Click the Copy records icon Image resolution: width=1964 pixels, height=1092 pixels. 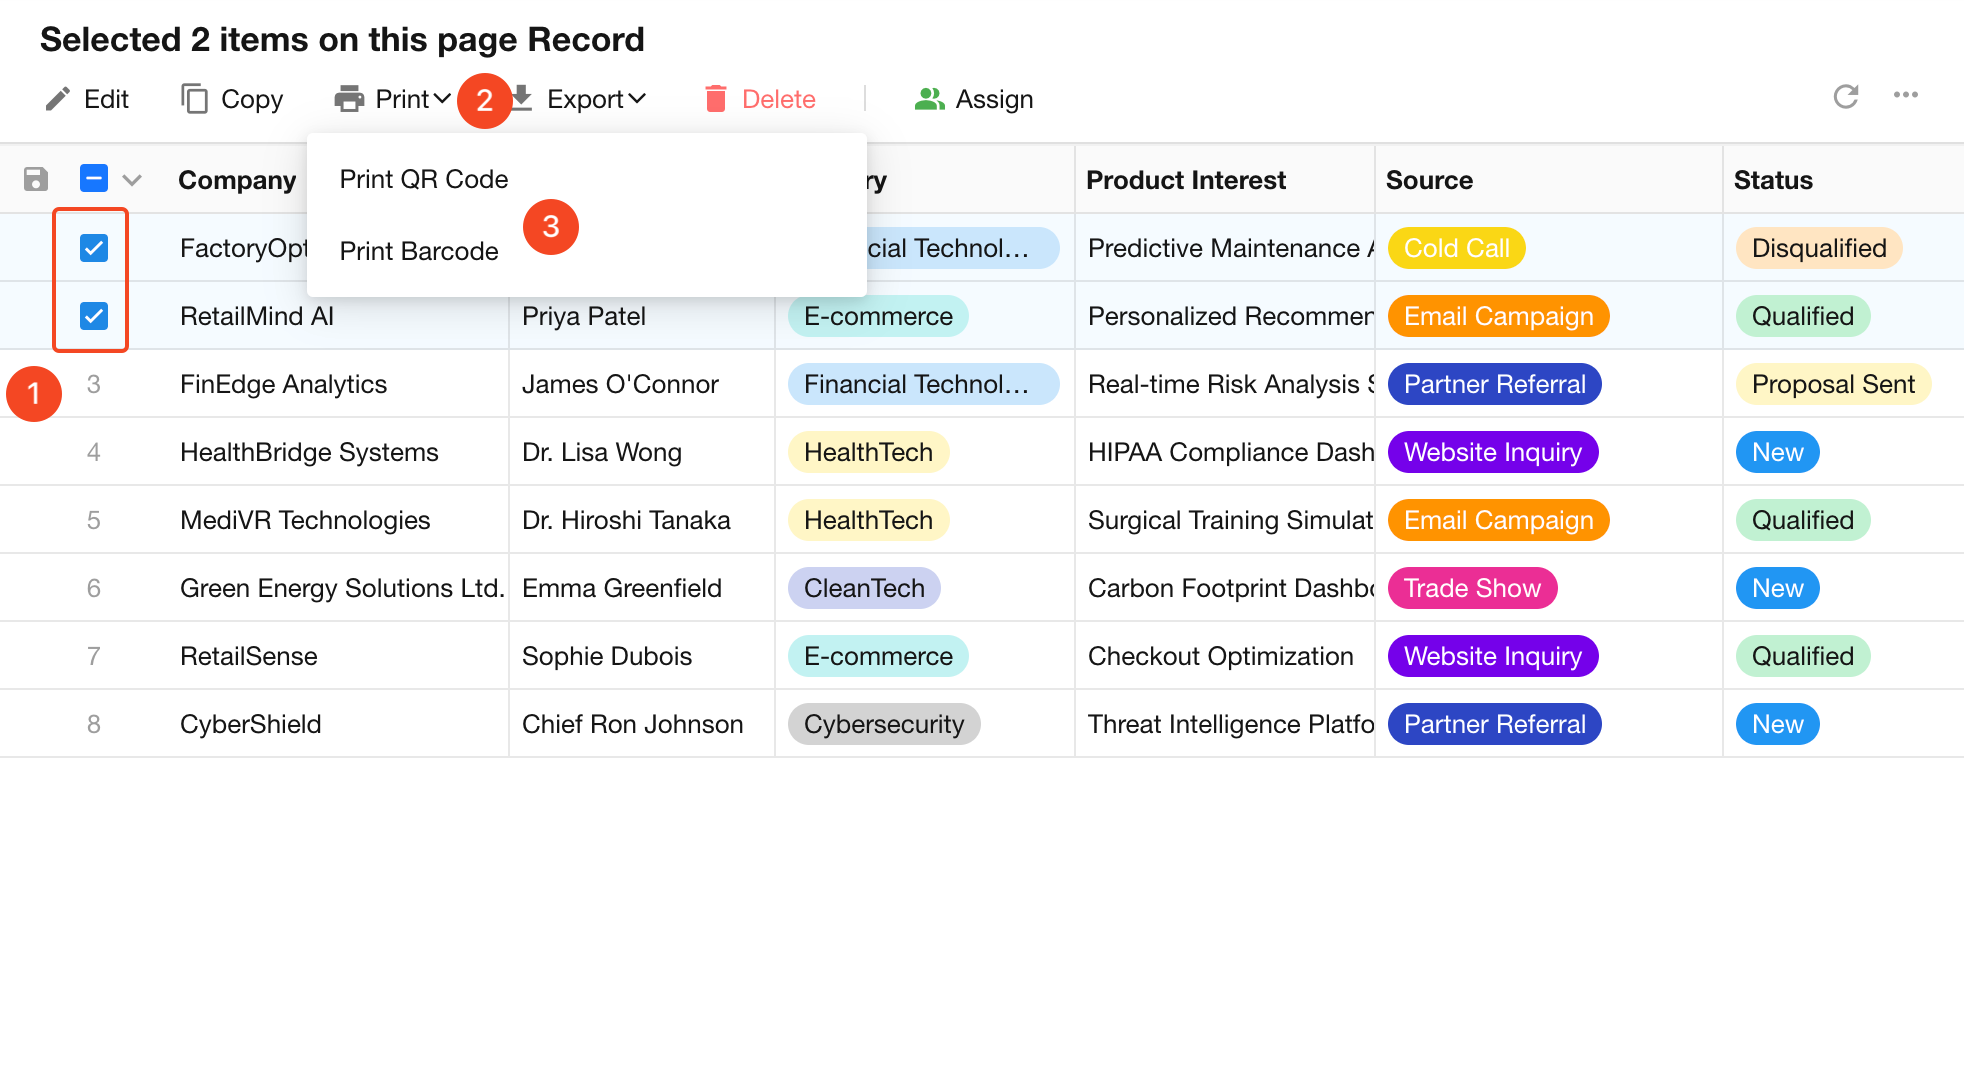click(194, 99)
